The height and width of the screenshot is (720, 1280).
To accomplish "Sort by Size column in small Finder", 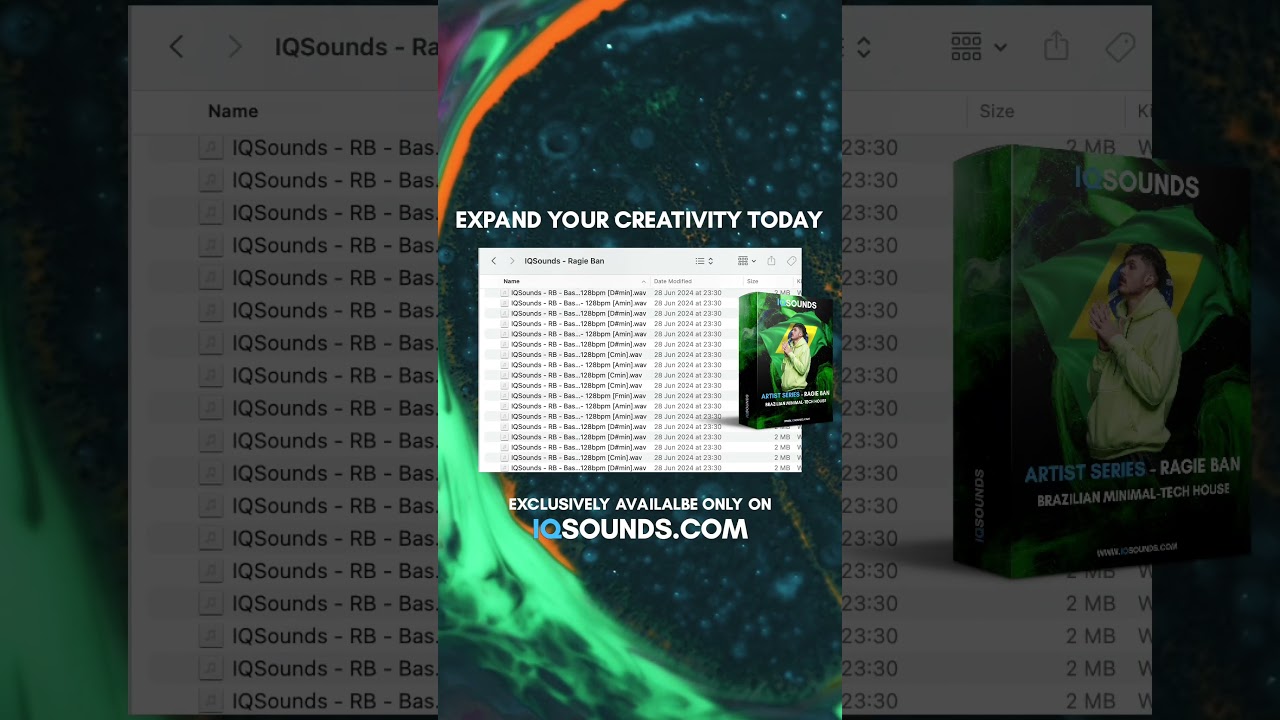I will (753, 282).
